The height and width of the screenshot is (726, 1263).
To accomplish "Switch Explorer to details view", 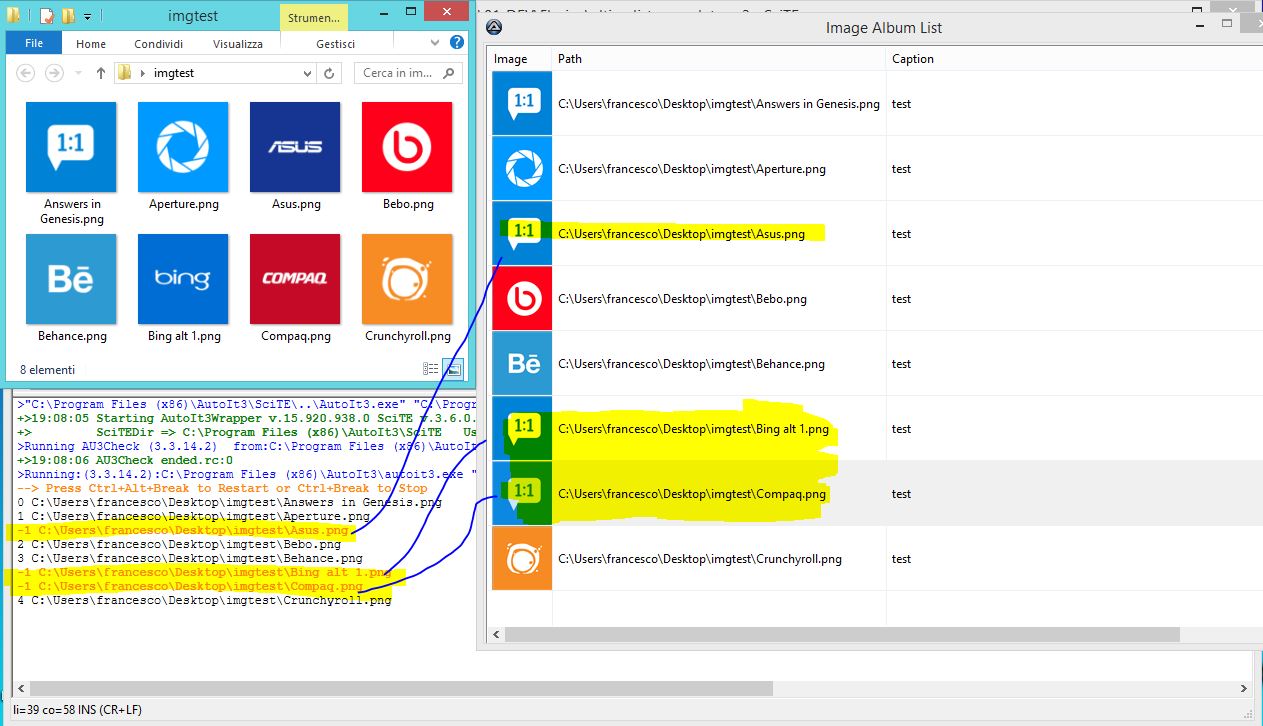I will [431, 369].
